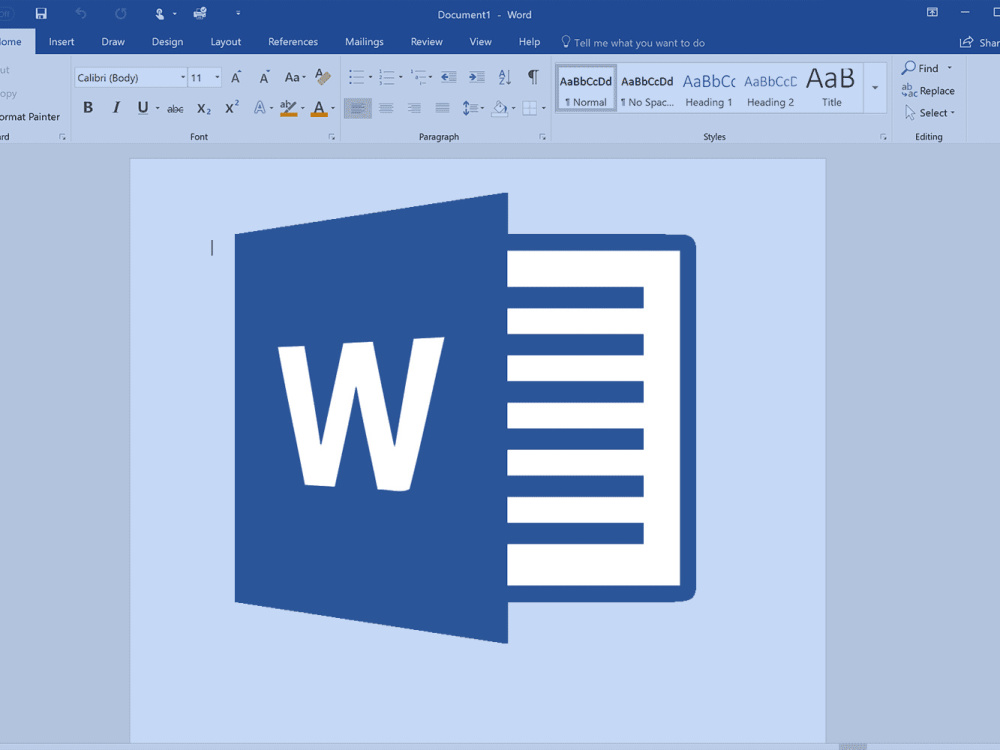Apply the Font Color button
This screenshot has height=750, width=1000.
tap(319, 108)
